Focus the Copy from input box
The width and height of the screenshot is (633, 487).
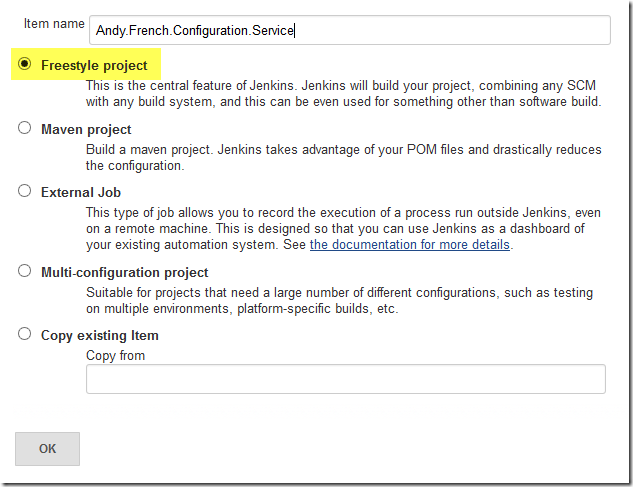coord(346,379)
